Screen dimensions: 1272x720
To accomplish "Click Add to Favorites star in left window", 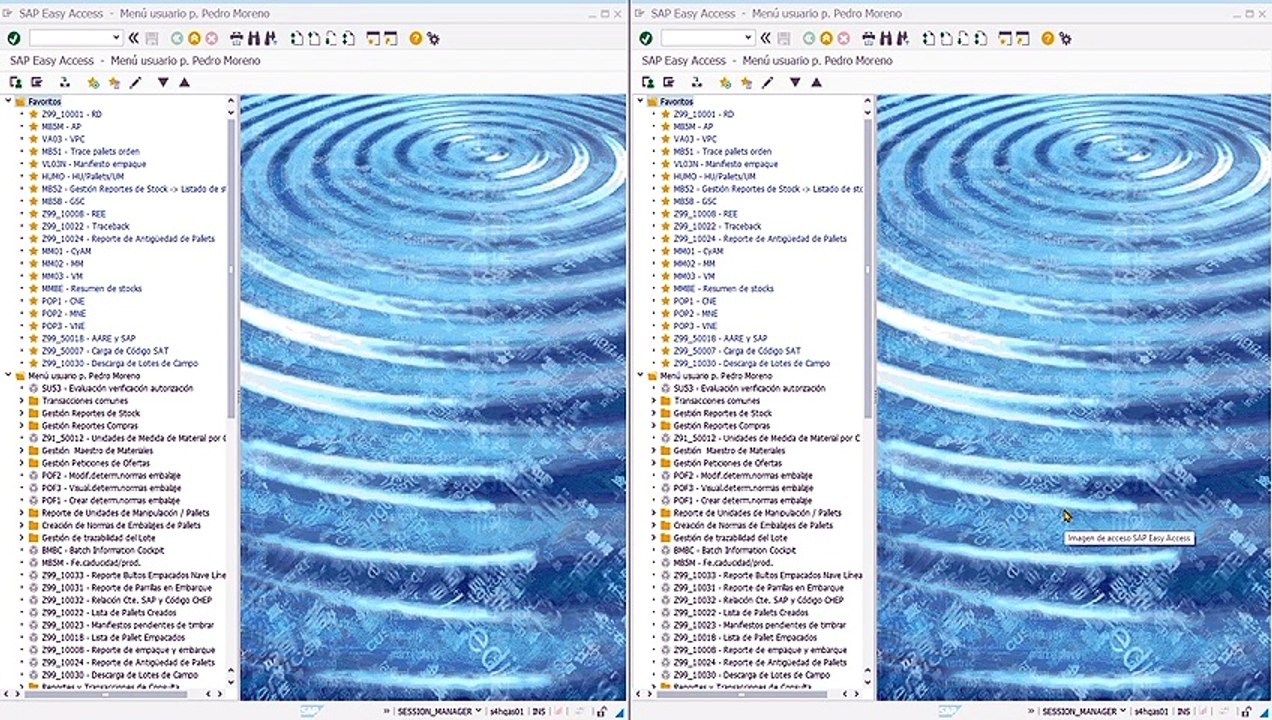I will tap(93, 82).
